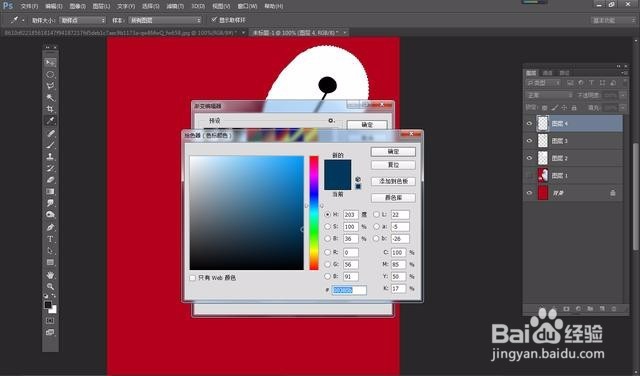Open Color Libraries button
The image size is (640, 376).
[x=393, y=198]
